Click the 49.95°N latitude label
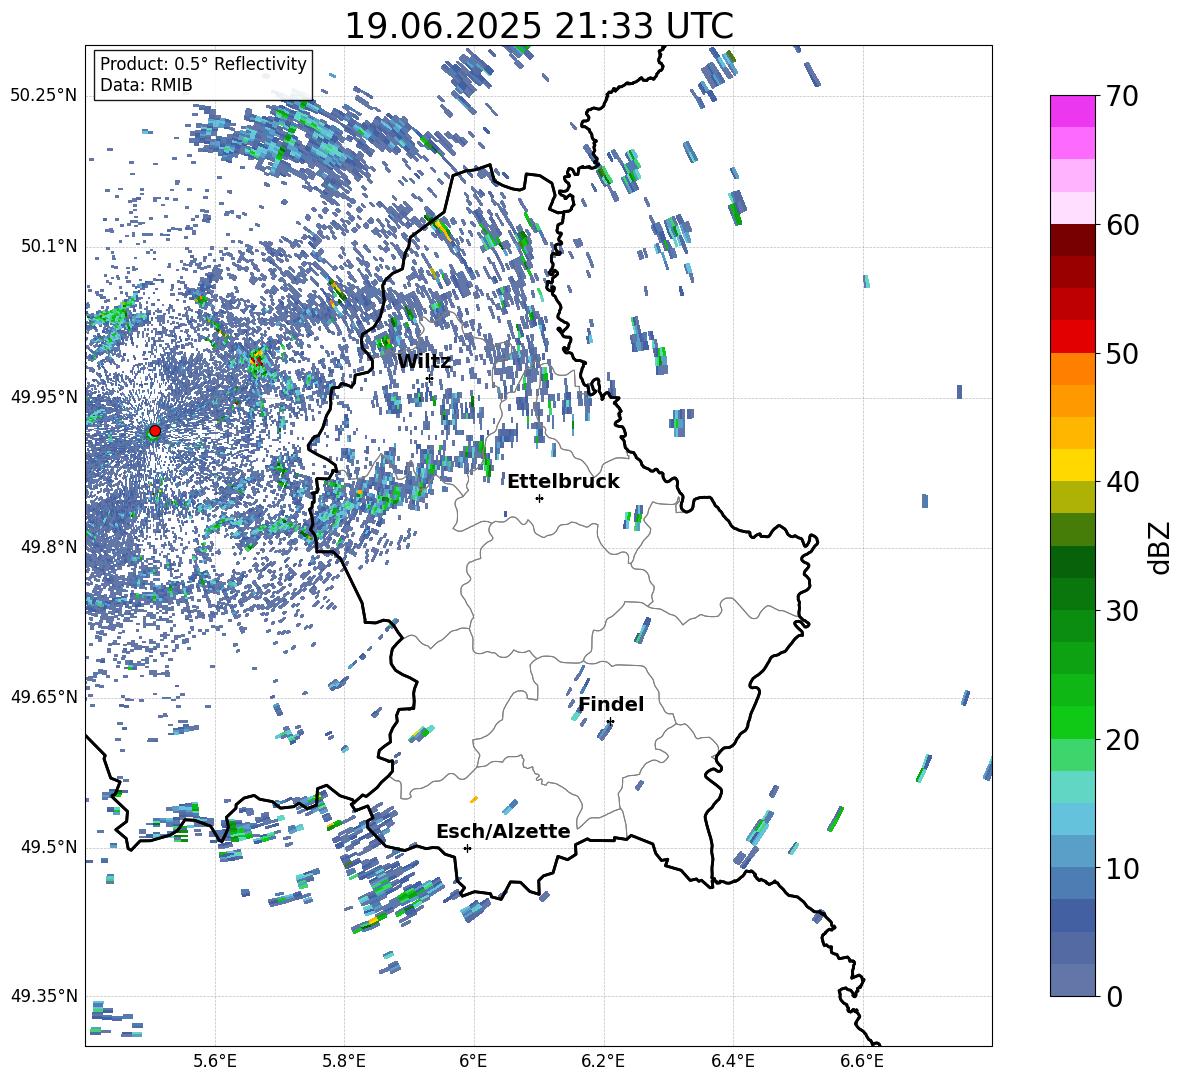 (x=44, y=397)
